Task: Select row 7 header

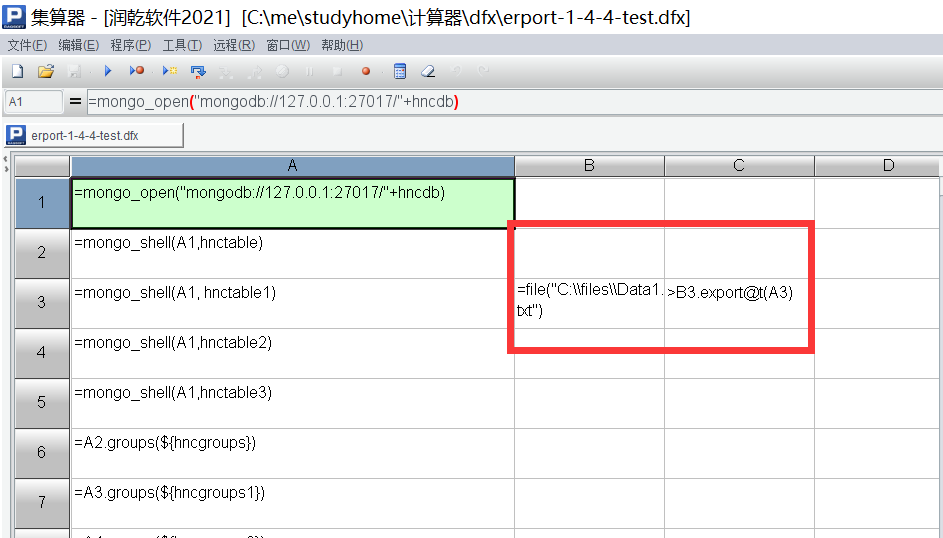Action: click(41, 503)
